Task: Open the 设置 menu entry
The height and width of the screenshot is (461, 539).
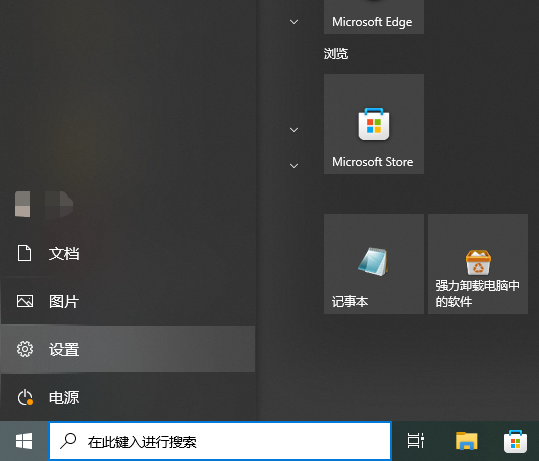Action: (x=128, y=349)
